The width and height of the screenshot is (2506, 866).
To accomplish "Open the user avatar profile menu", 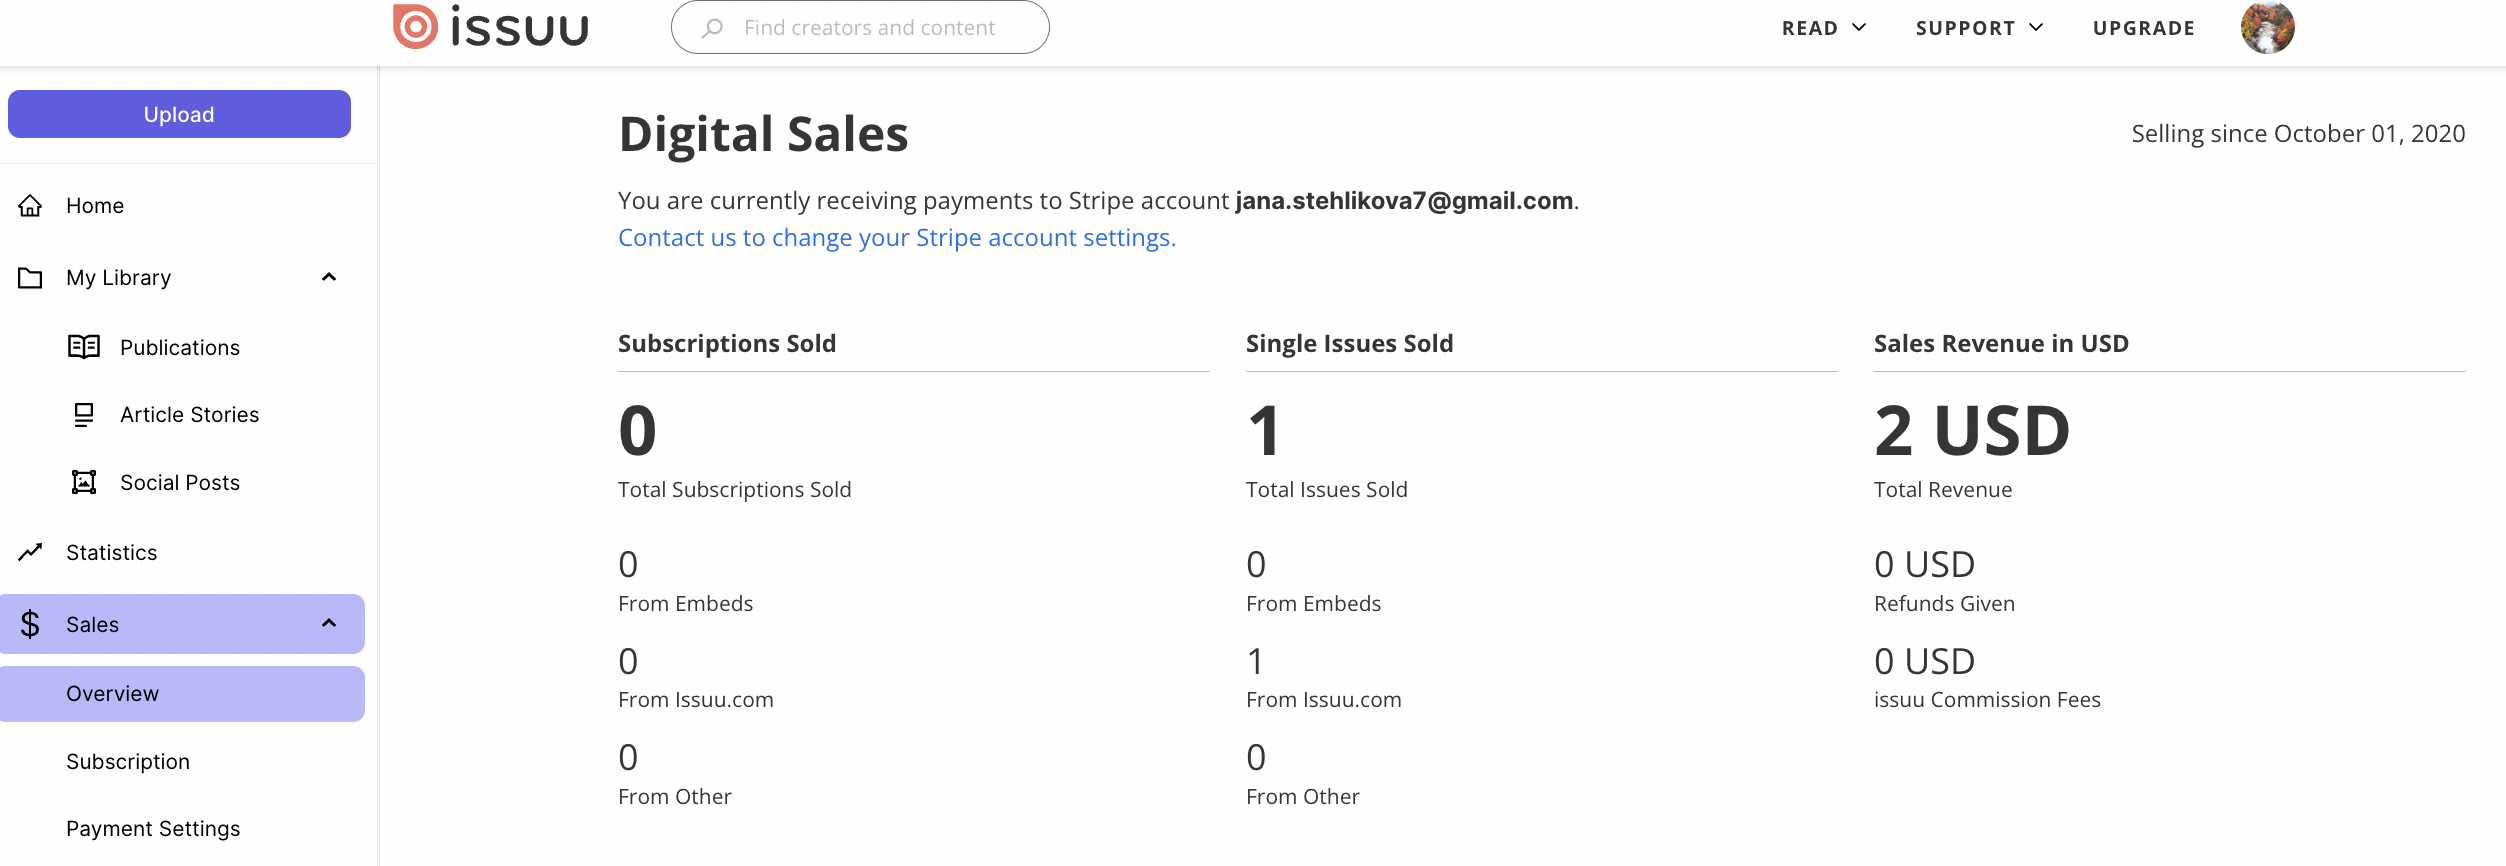I will click(x=2267, y=27).
